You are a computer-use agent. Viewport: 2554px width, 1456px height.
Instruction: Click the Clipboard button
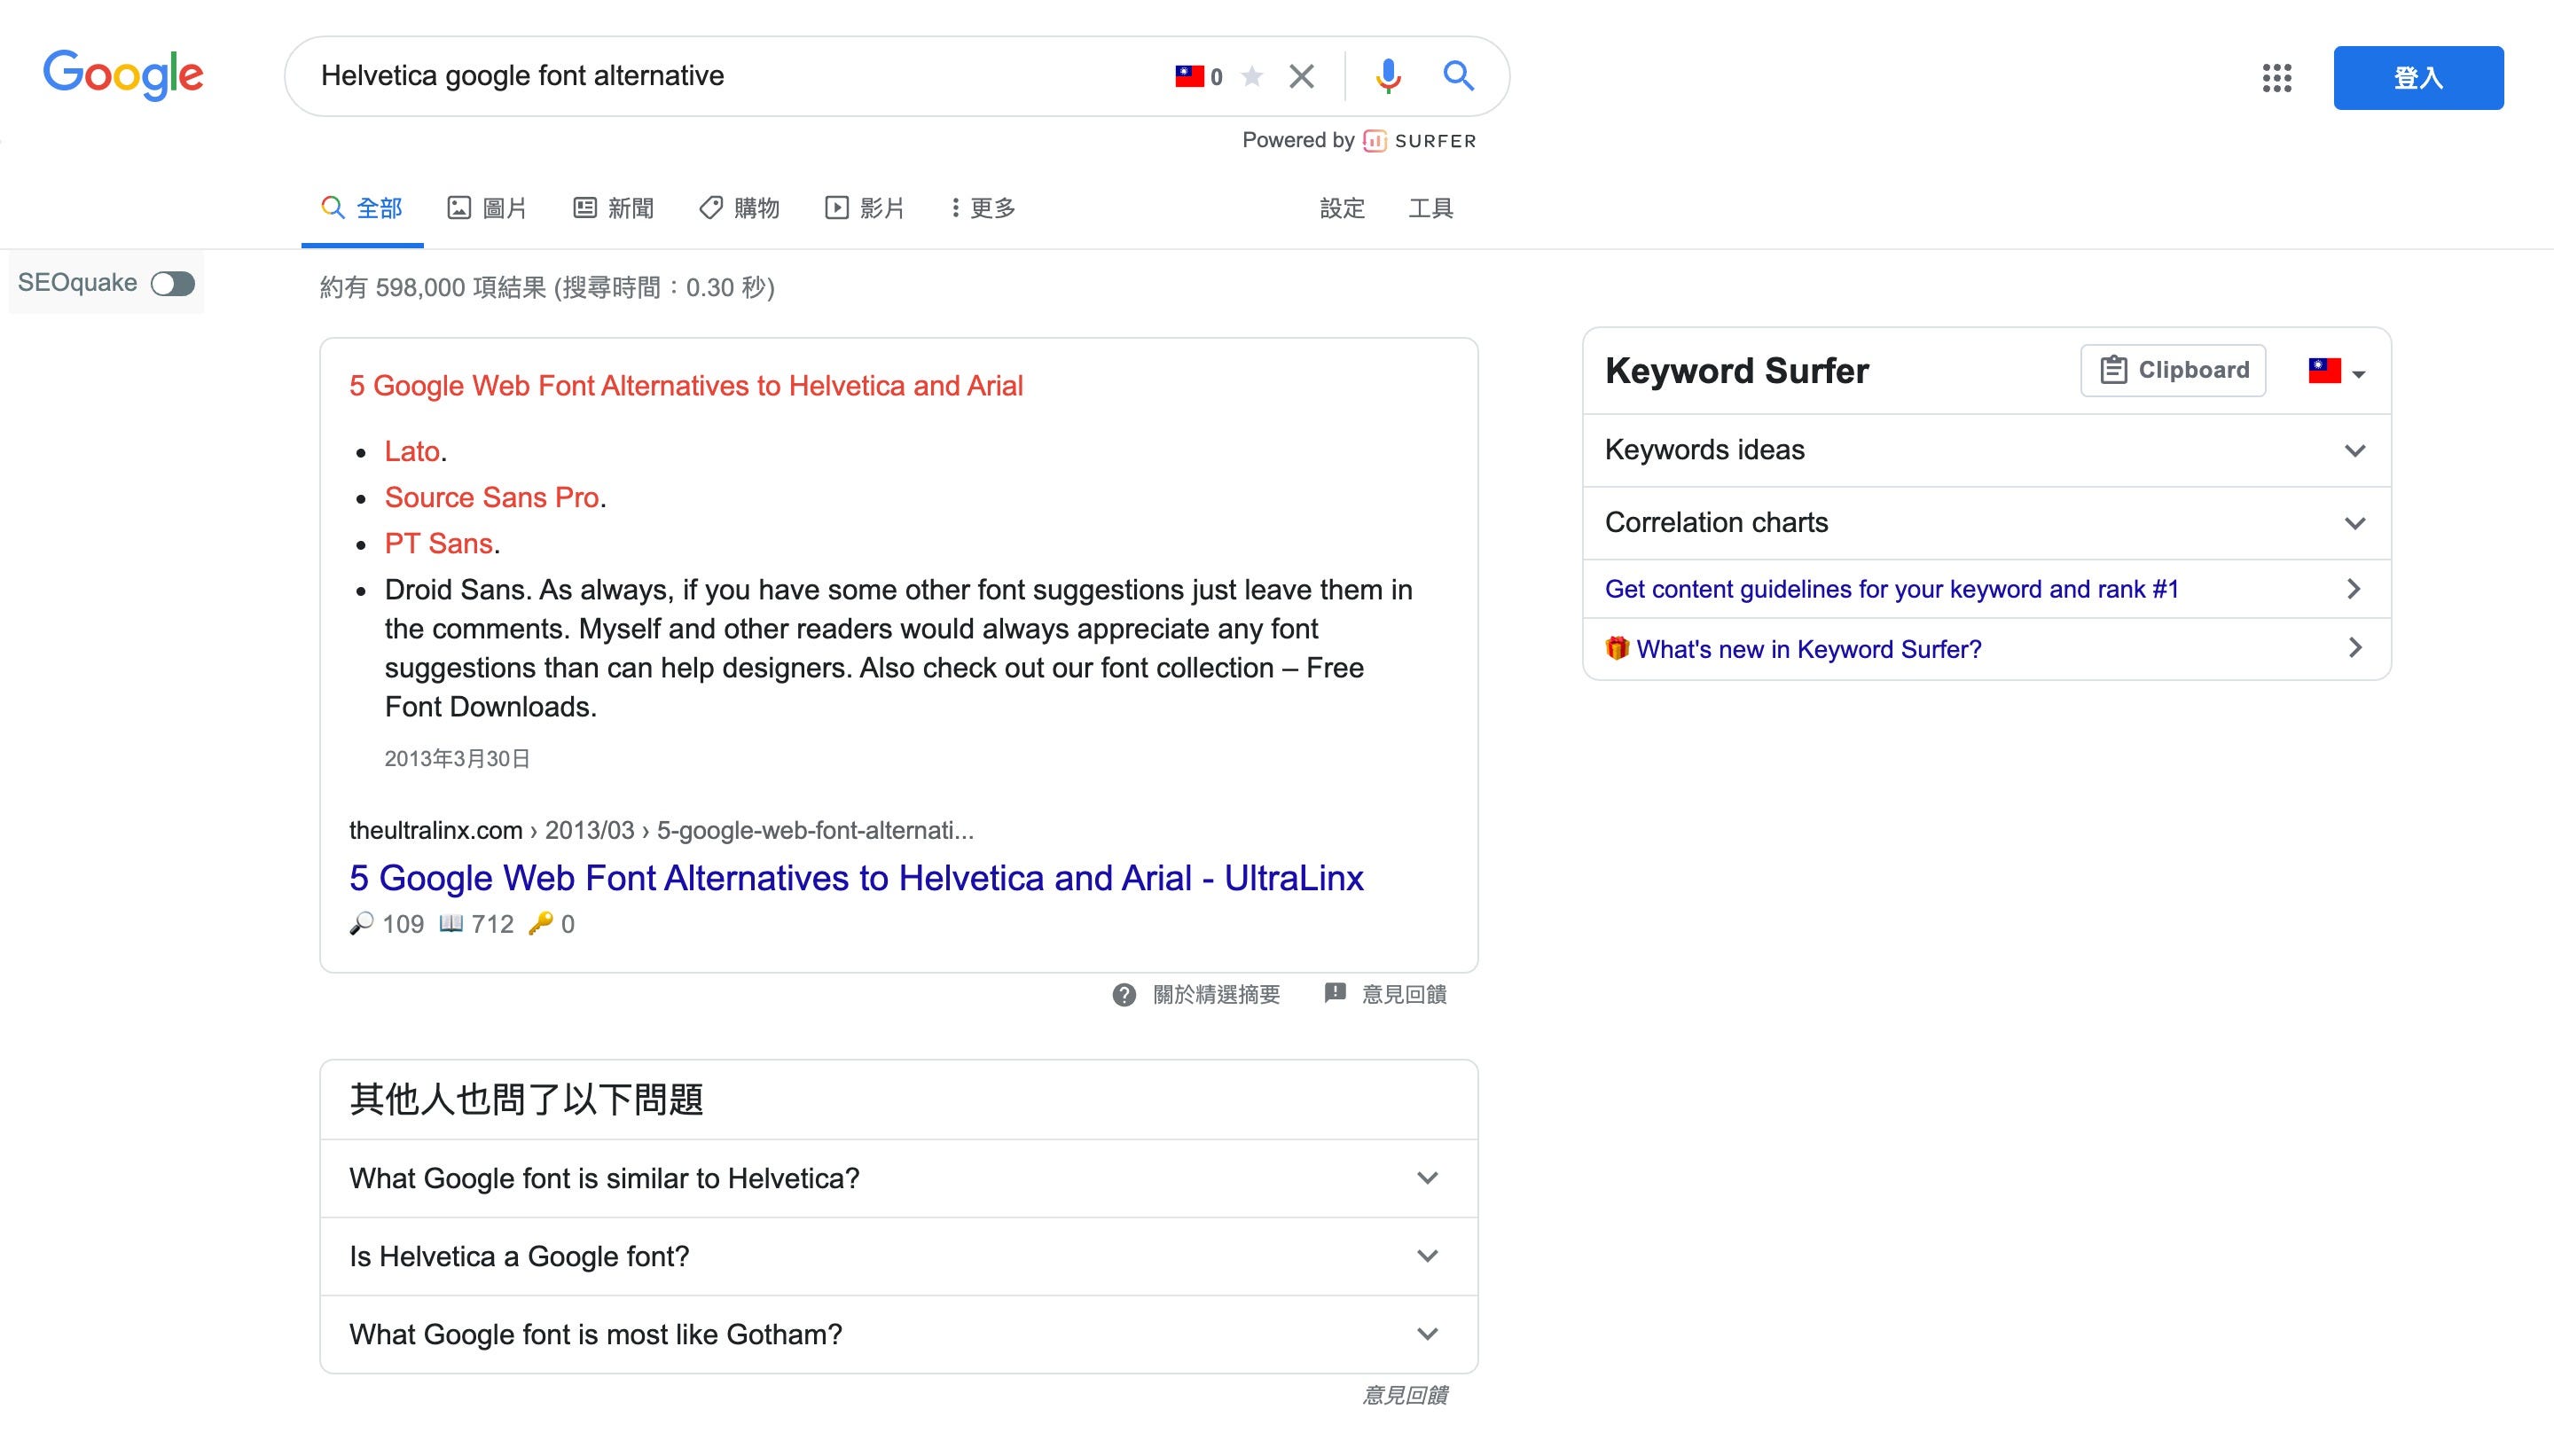coord(2173,370)
